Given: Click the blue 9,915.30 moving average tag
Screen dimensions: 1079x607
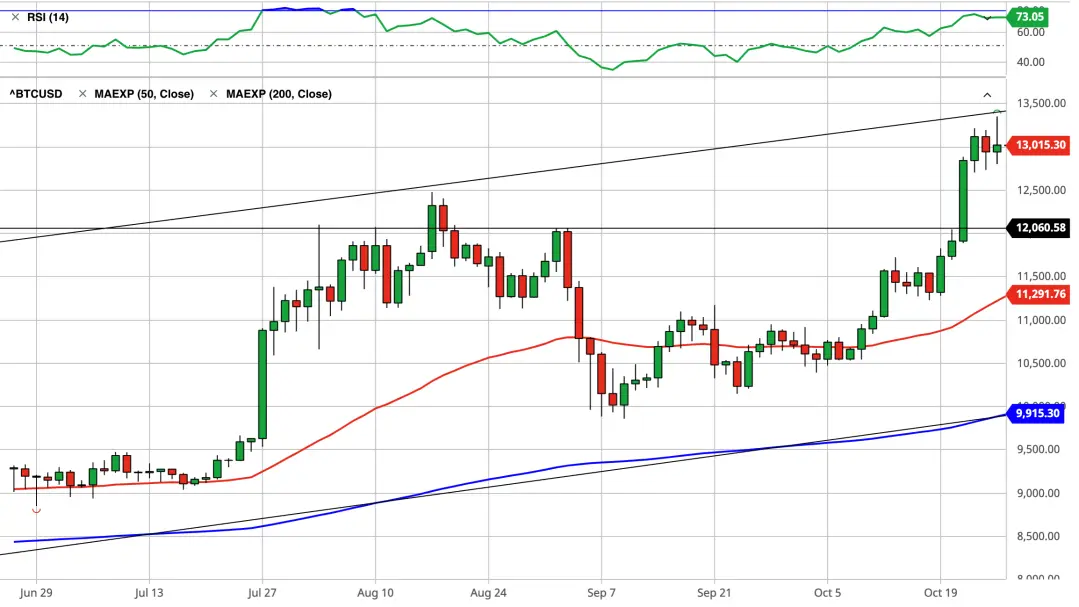Looking at the screenshot, I should pyautogui.click(x=1036, y=414).
